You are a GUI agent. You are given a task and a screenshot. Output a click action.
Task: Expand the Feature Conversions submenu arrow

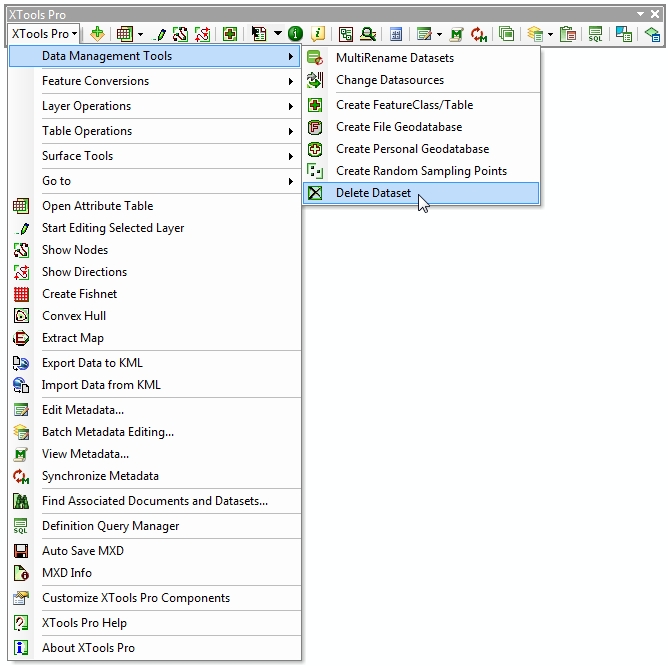point(291,81)
